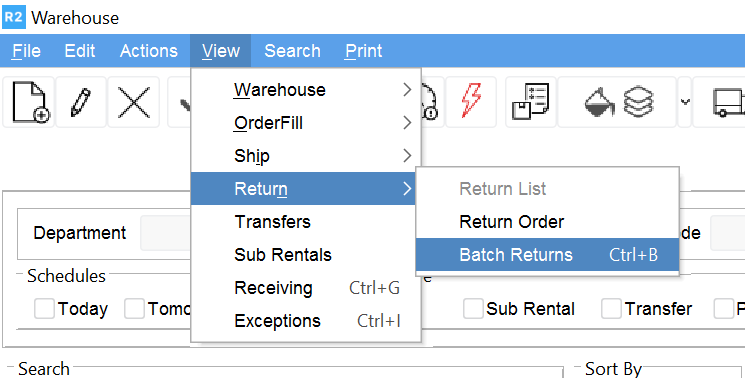This screenshot has width=745, height=378.
Task: Toggle the Tomorrow schedule checkbox
Action: (134, 309)
